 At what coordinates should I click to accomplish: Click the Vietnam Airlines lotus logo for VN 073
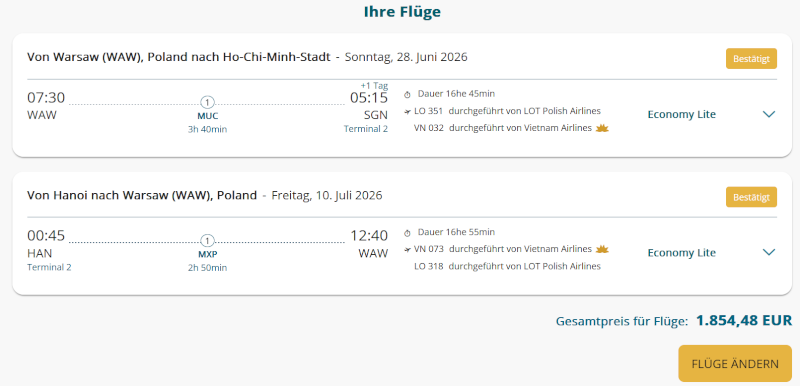(602, 249)
